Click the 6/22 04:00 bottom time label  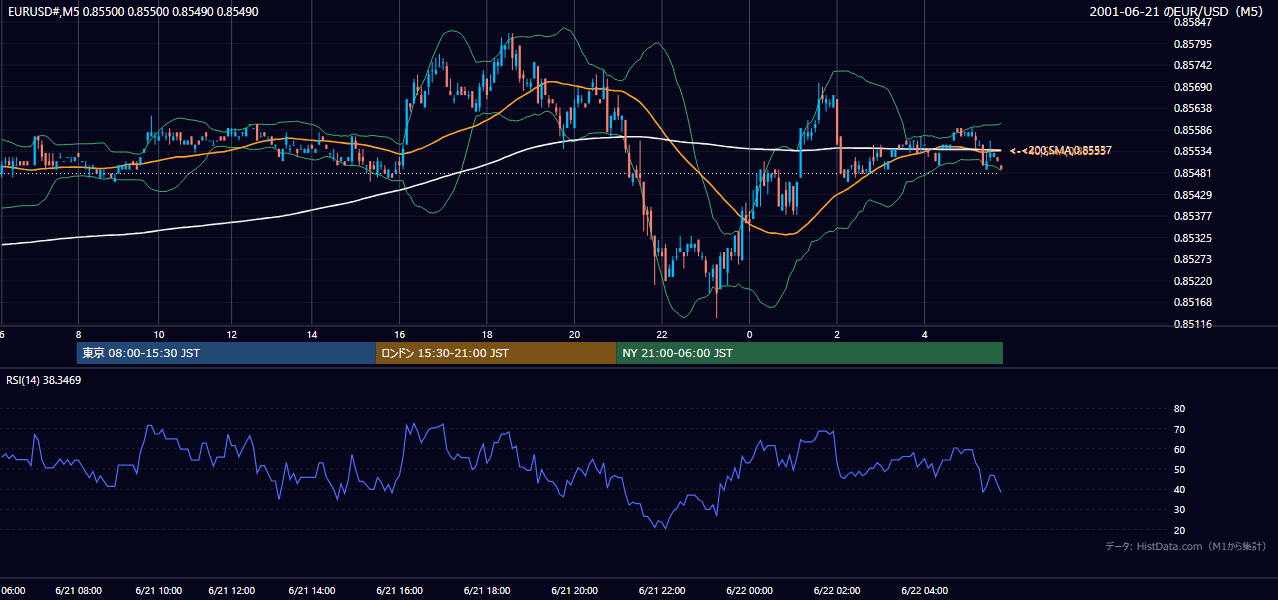(925, 590)
